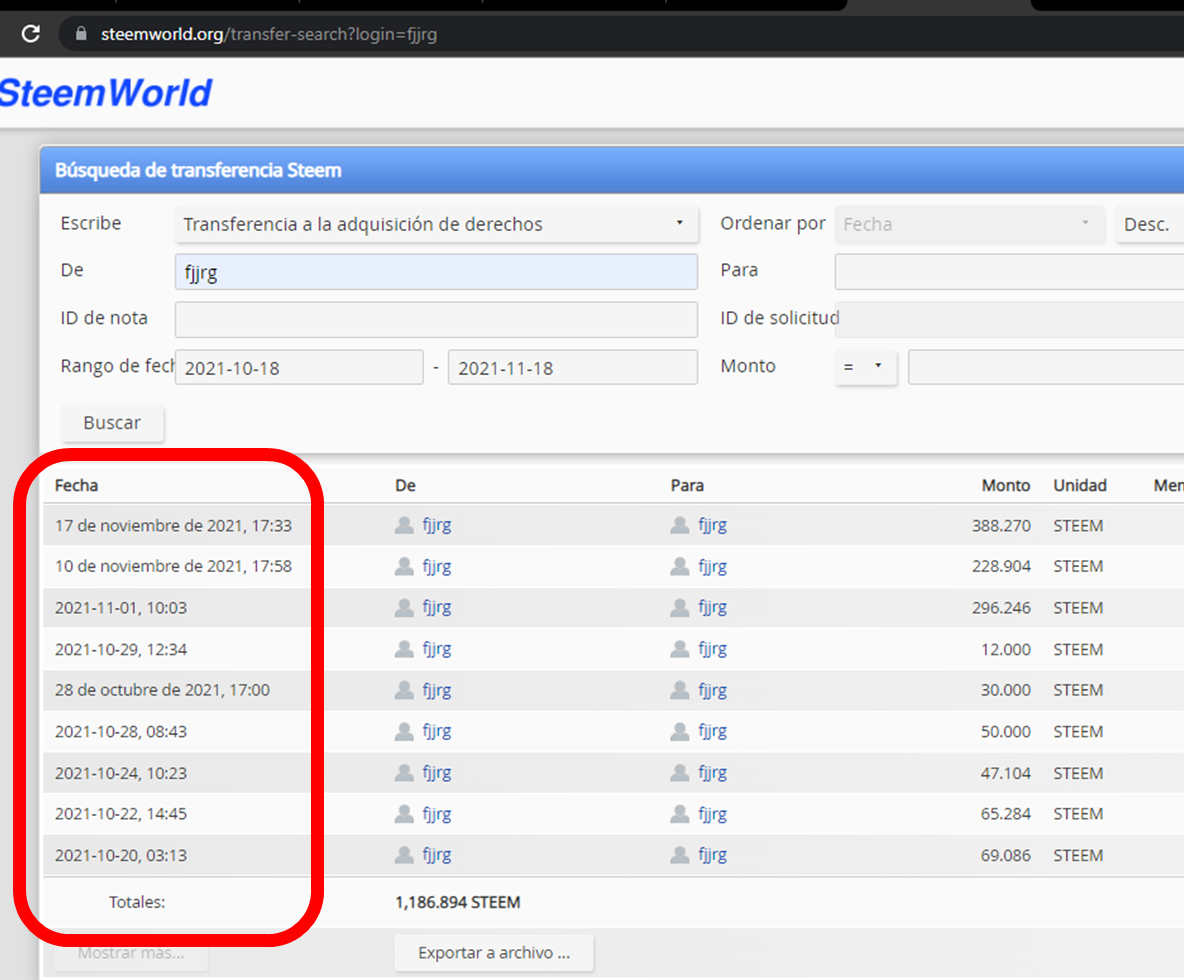This screenshot has width=1184, height=980.
Task: Click recipient avatar icon in 388.270 row
Action: [x=680, y=525]
